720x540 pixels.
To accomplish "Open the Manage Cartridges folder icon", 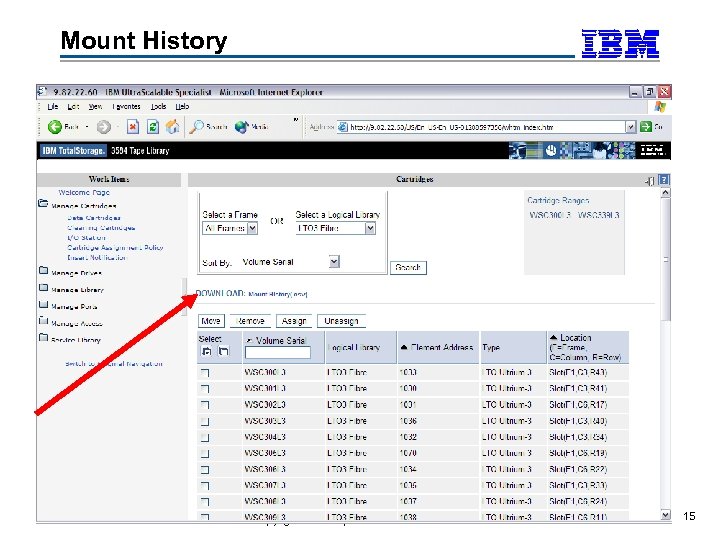I will [x=43, y=203].
